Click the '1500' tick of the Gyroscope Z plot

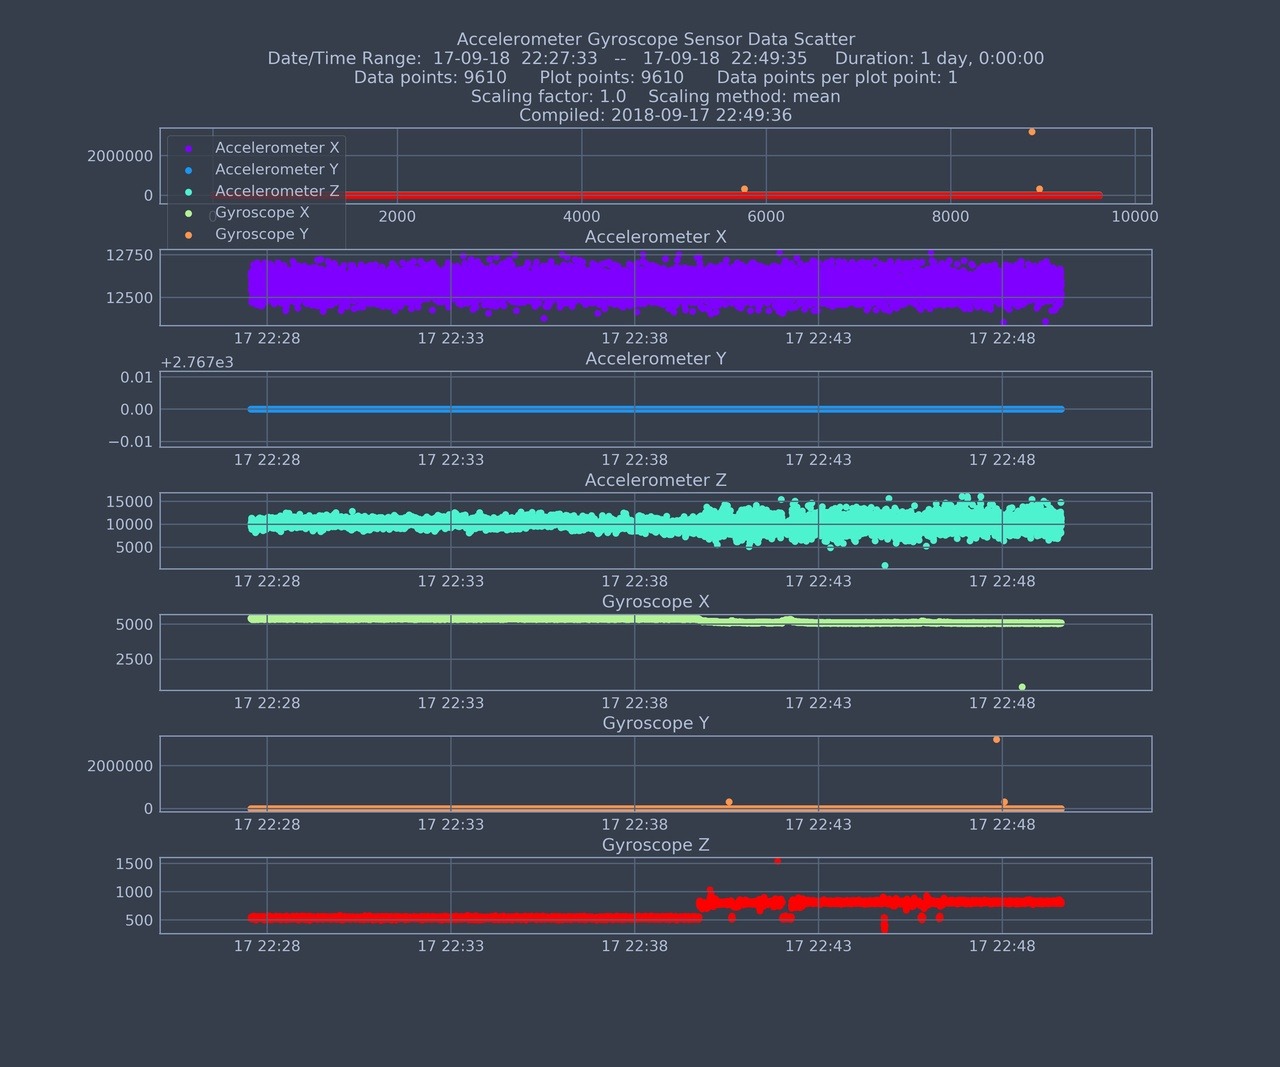coord(135,864)
